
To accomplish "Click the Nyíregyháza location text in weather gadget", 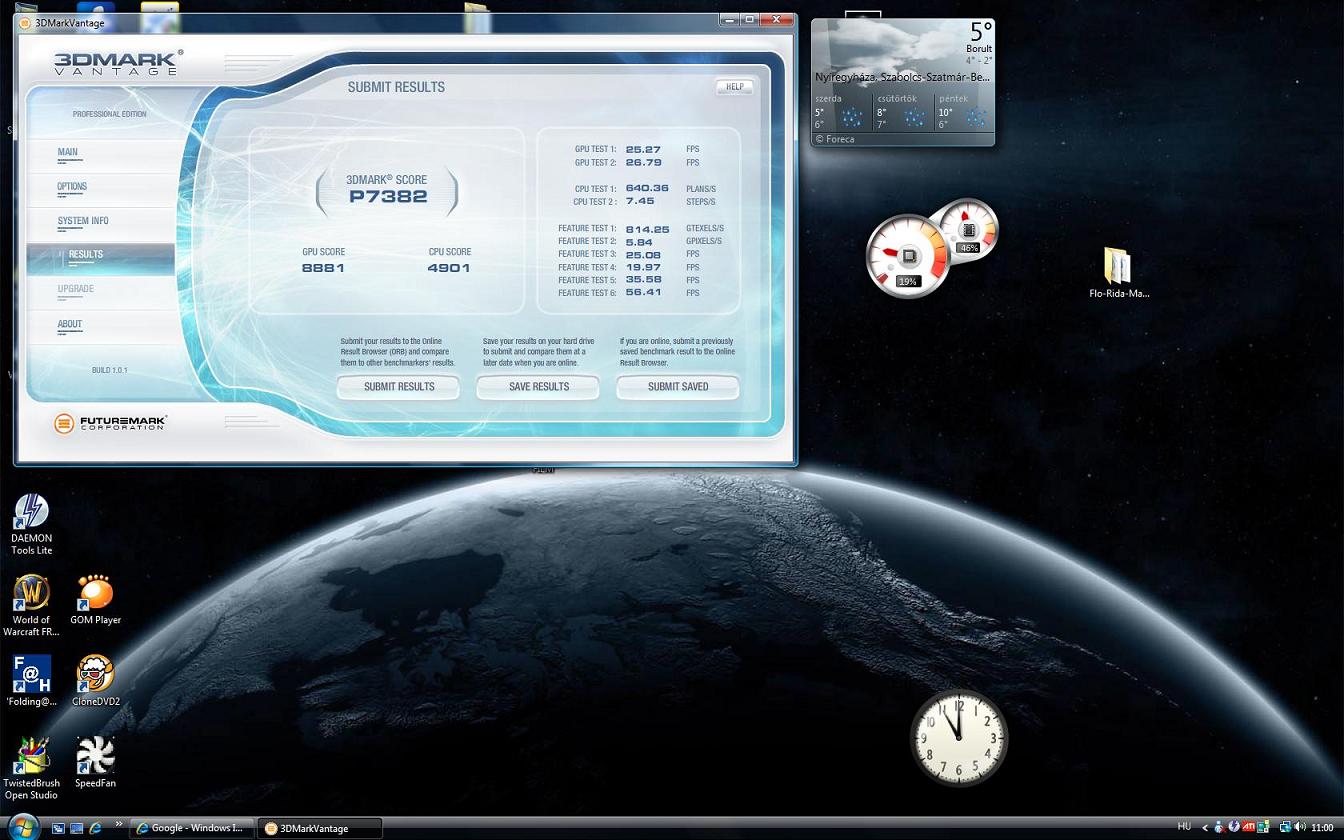I will click(902, 77).
